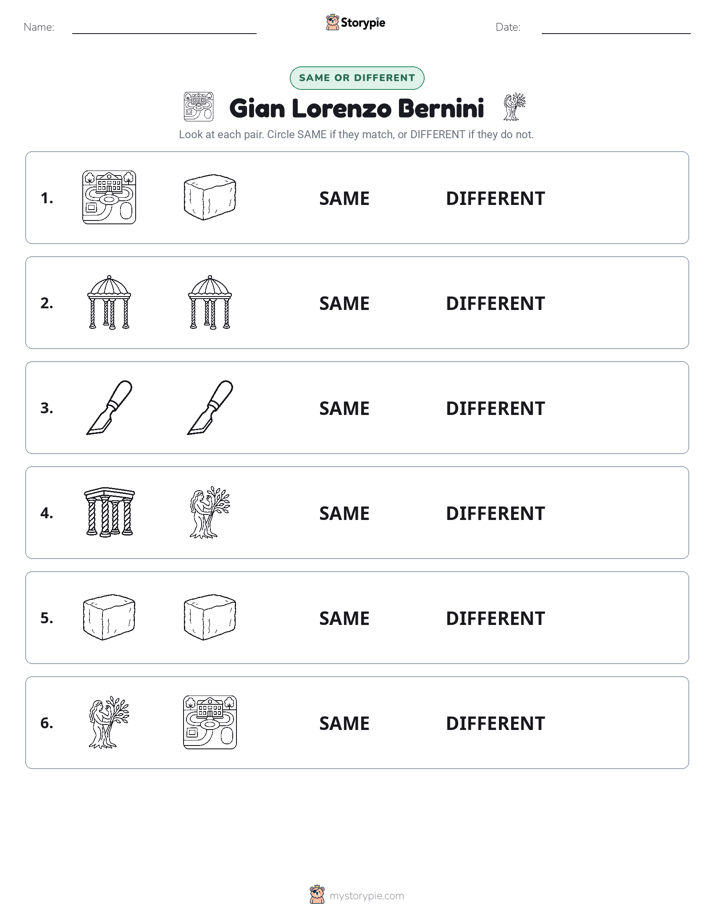Viewport: 714px width, 924px height.
Task: Choose SAME for pair 1
Action: click(344, 199)
